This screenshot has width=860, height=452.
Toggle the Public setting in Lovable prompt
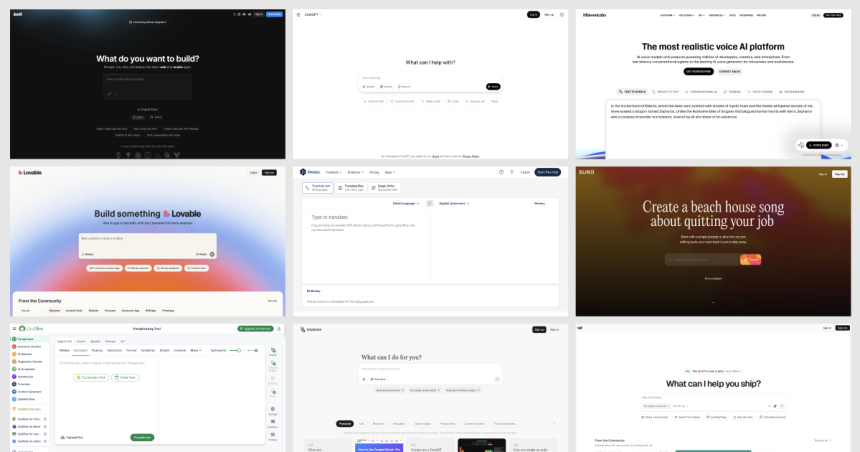tap(201, 255)
